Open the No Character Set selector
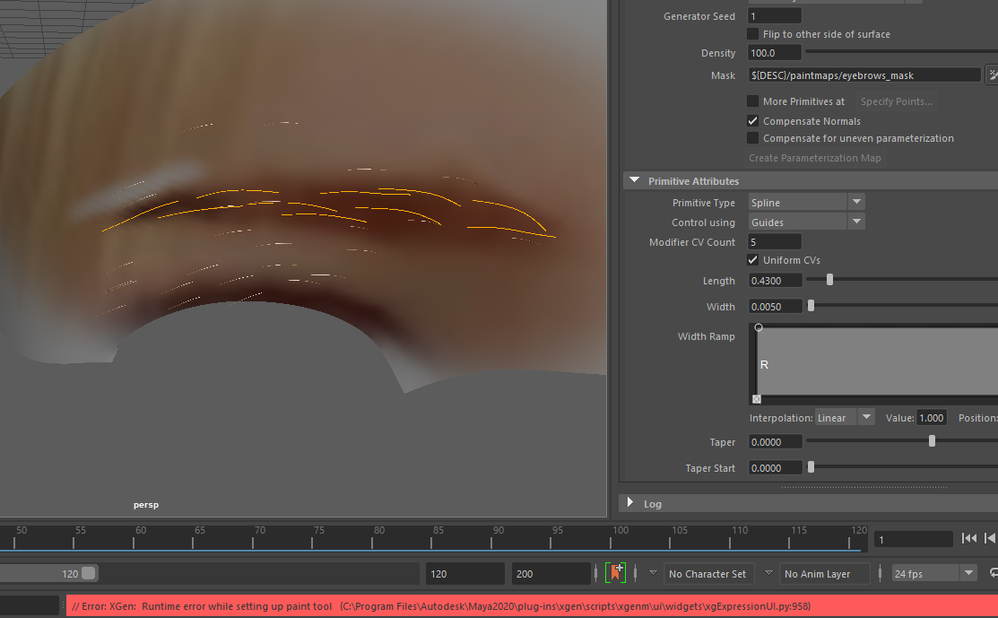The height and width of the screenshot is (618, 998). tap(709, 573)
